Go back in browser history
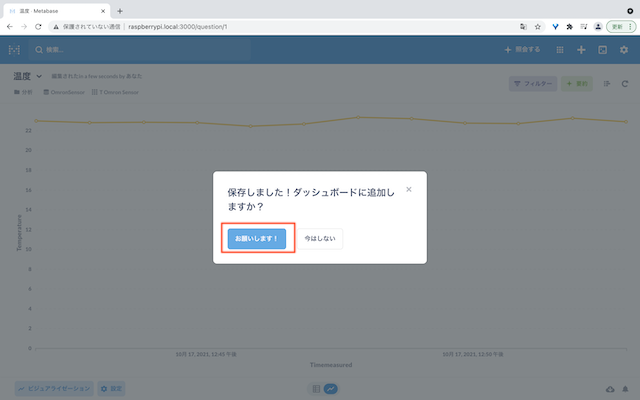This screenshot has height=400, width=640. click(x=10, y=27)
